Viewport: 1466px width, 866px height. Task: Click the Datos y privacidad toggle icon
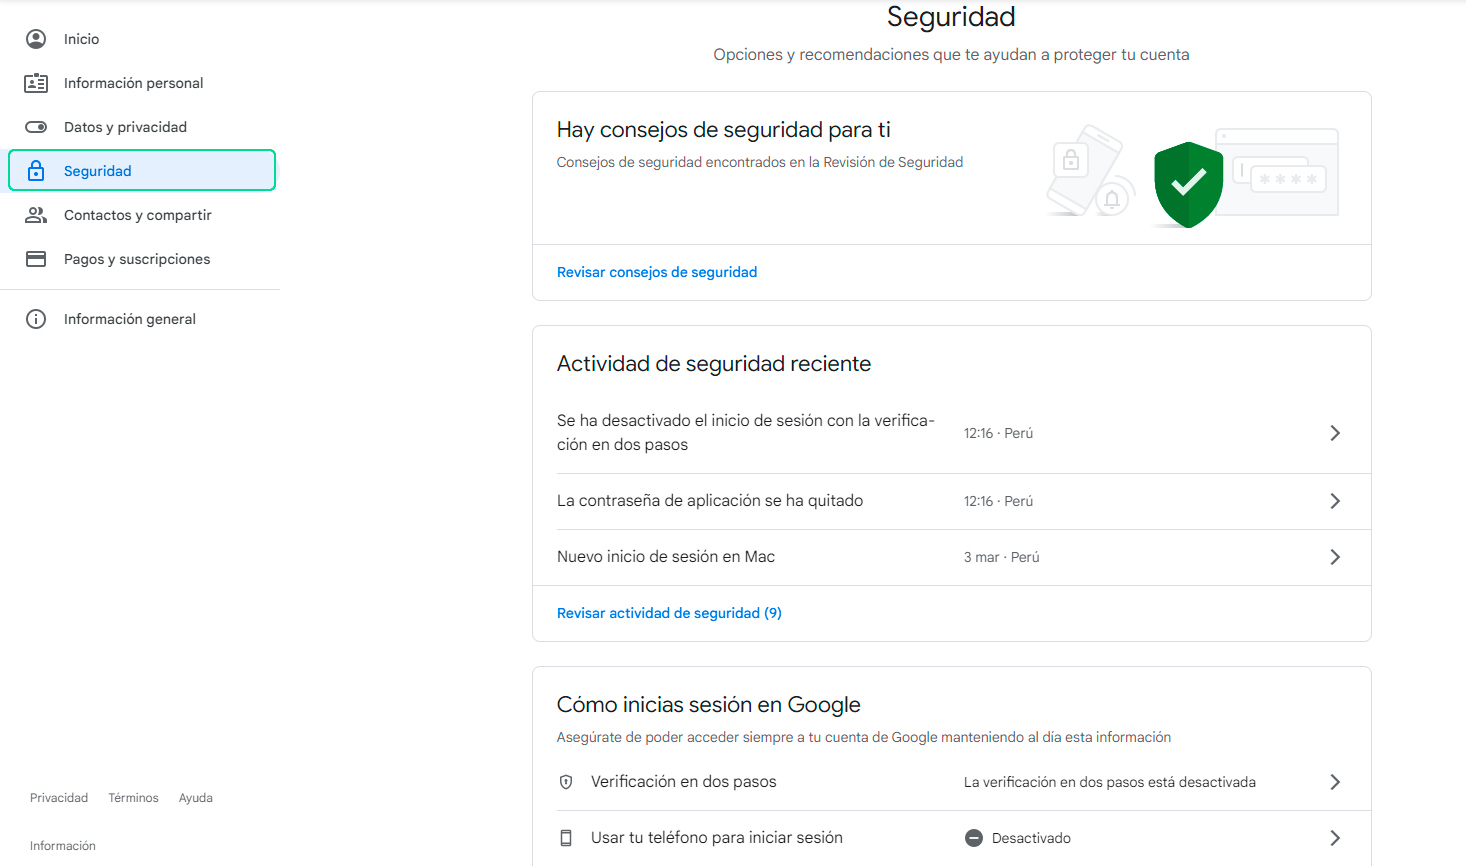pos(36,127)
